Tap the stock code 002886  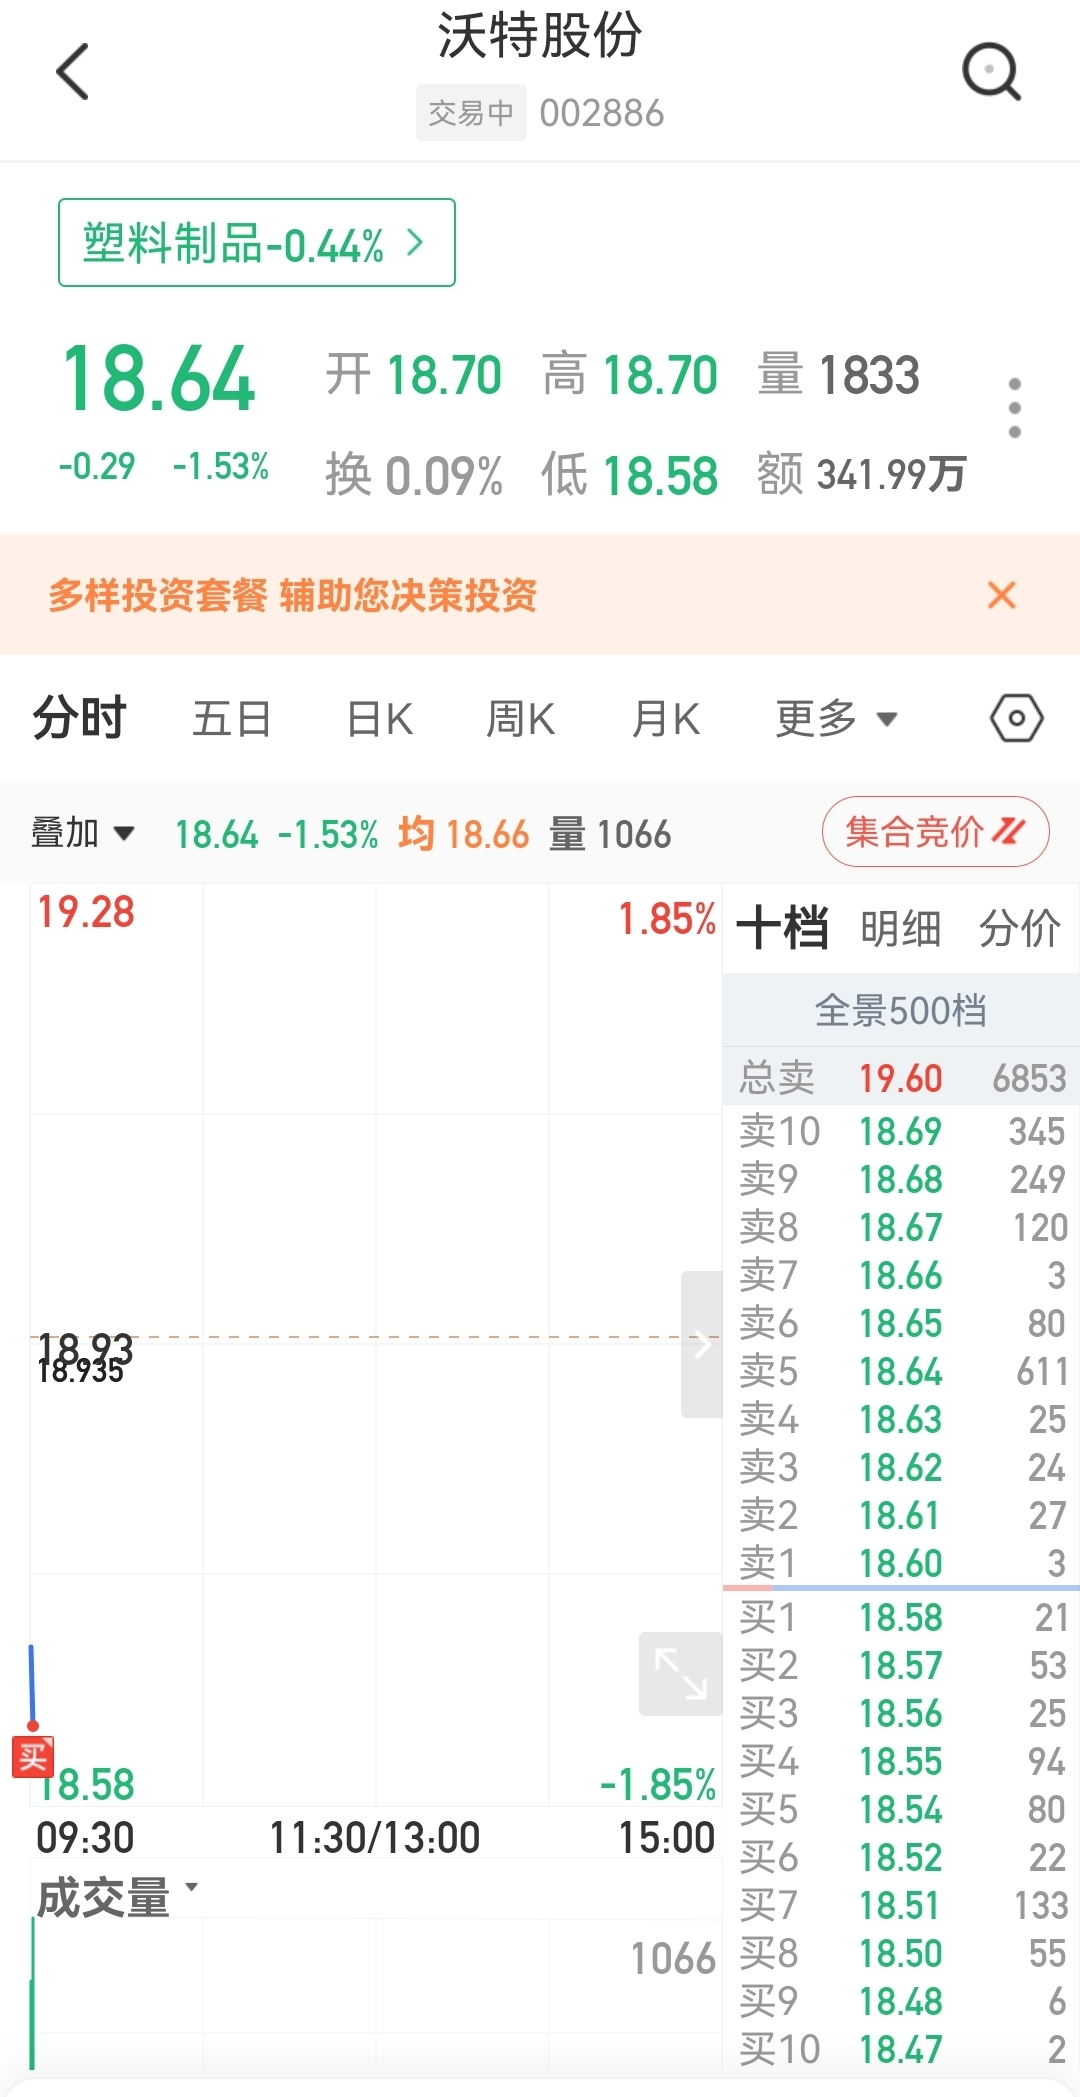click(602, 113)
